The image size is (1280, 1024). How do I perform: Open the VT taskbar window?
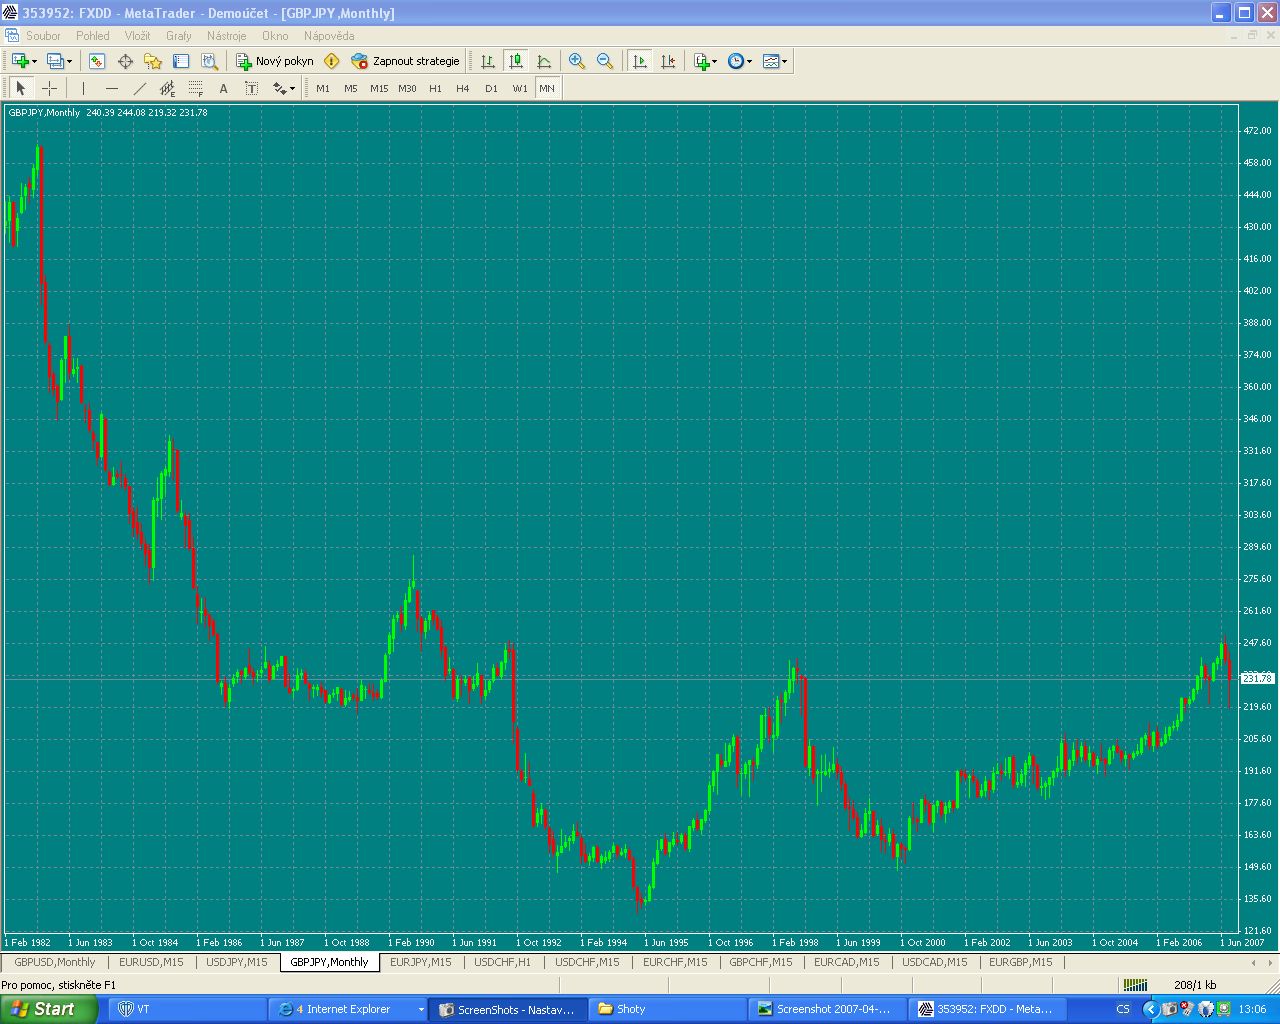[187, 1009]
